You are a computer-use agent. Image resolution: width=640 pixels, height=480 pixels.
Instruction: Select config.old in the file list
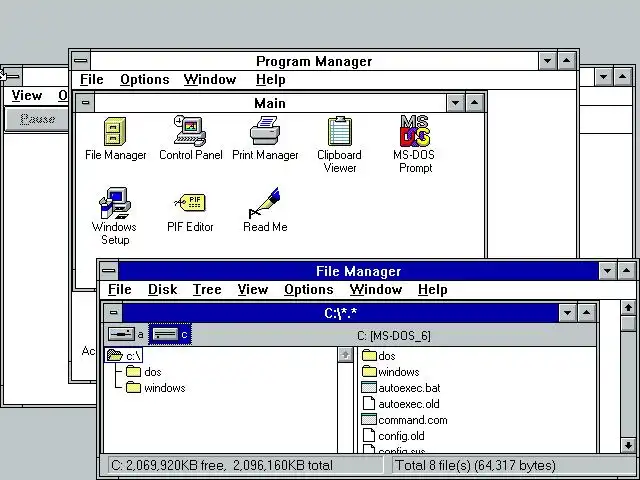[393, 436]
